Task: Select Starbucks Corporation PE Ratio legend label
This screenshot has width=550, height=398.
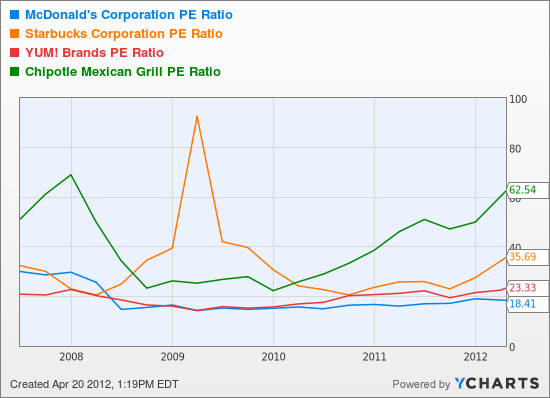Action: [124, 34]
